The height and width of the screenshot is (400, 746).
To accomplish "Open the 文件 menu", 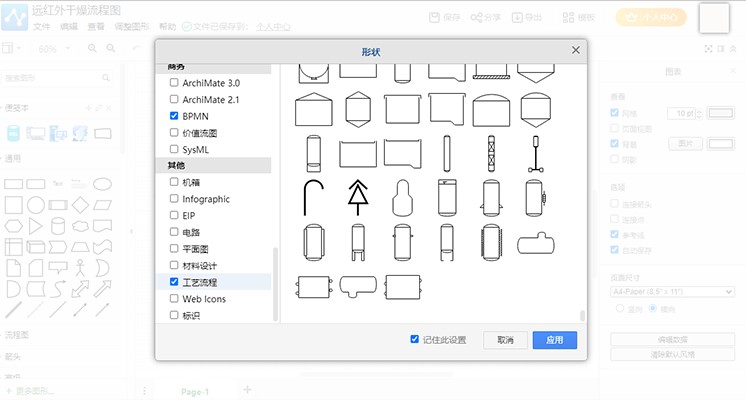I will (x=41, y=27).
